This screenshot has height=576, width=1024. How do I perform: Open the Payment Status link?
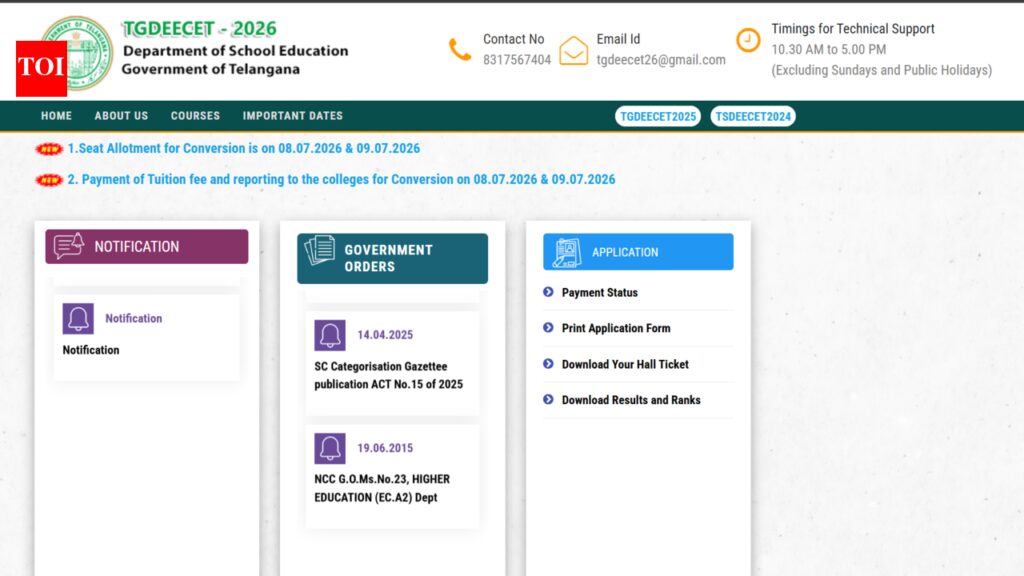tap(600, 293)
